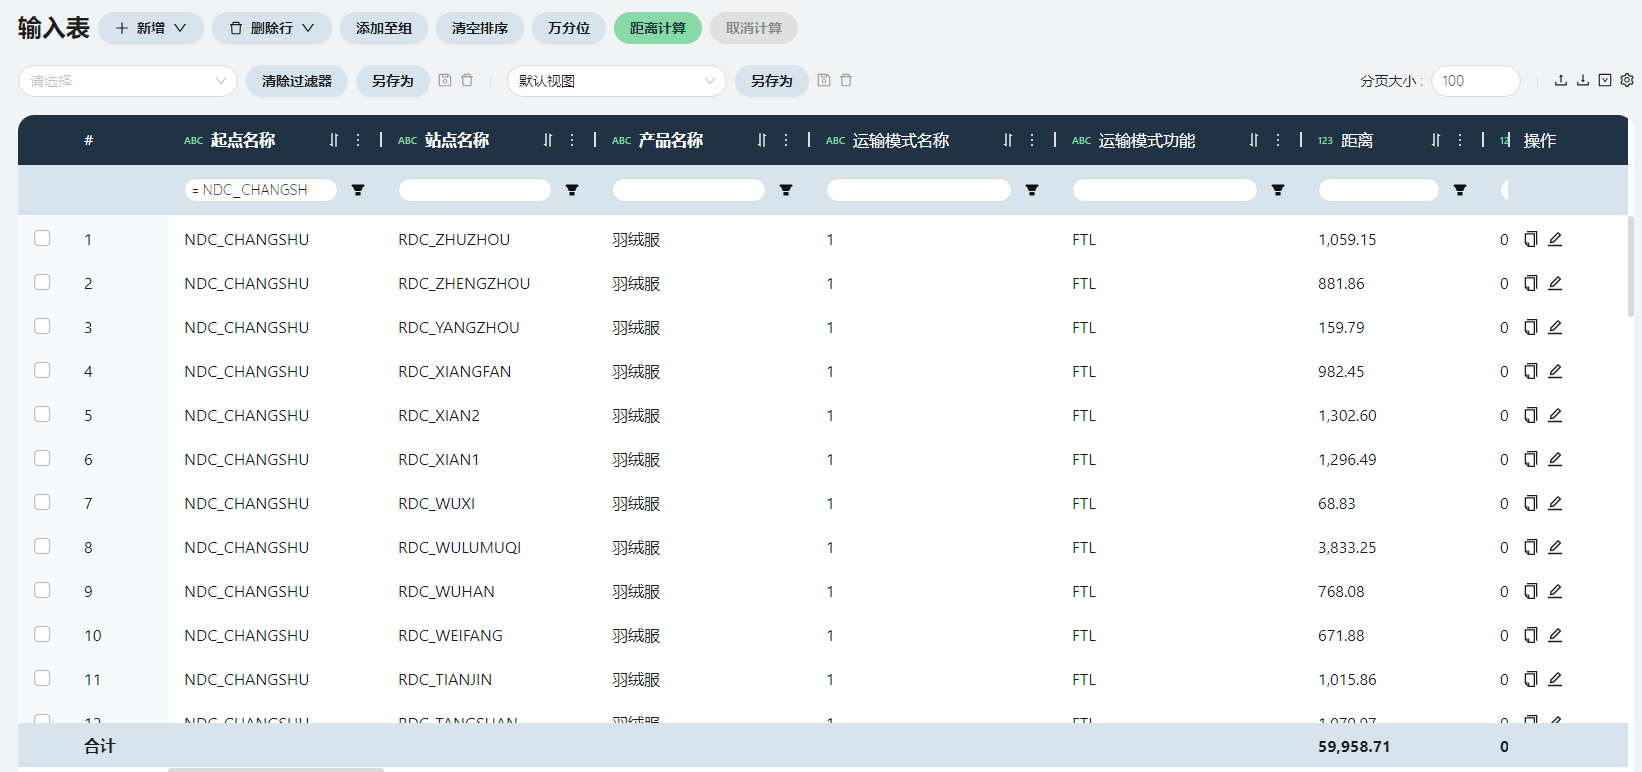Screen dimensions: 1642x772
Task: Click the 添加至组 button
Action: click(x=384, y=28)
